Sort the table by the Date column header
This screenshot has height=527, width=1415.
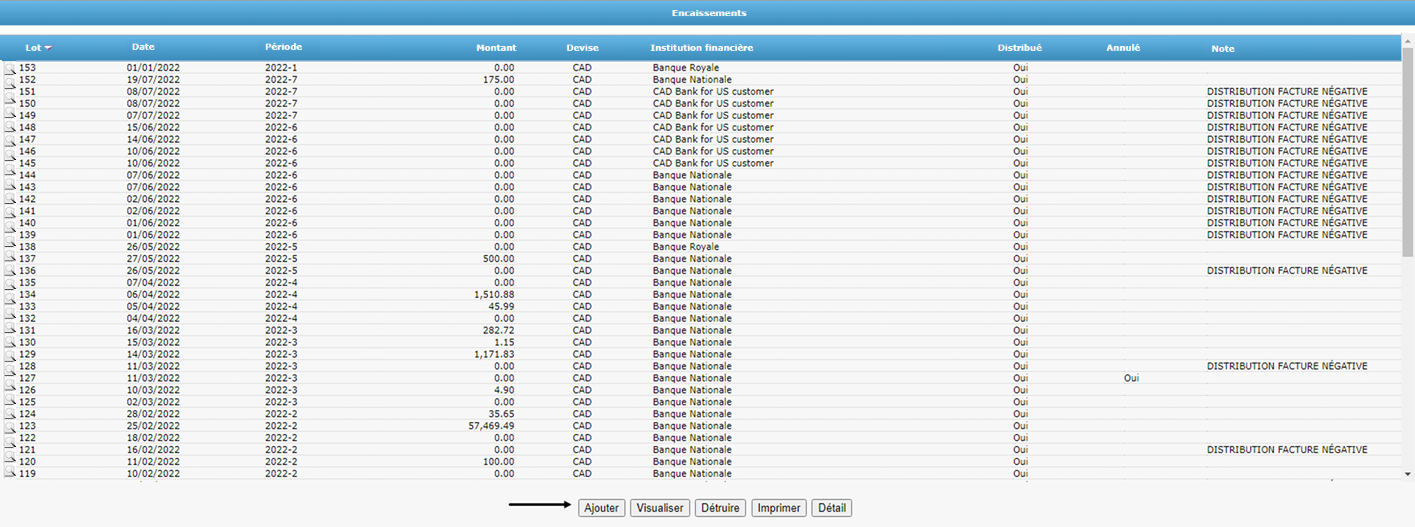coord(143,47)
